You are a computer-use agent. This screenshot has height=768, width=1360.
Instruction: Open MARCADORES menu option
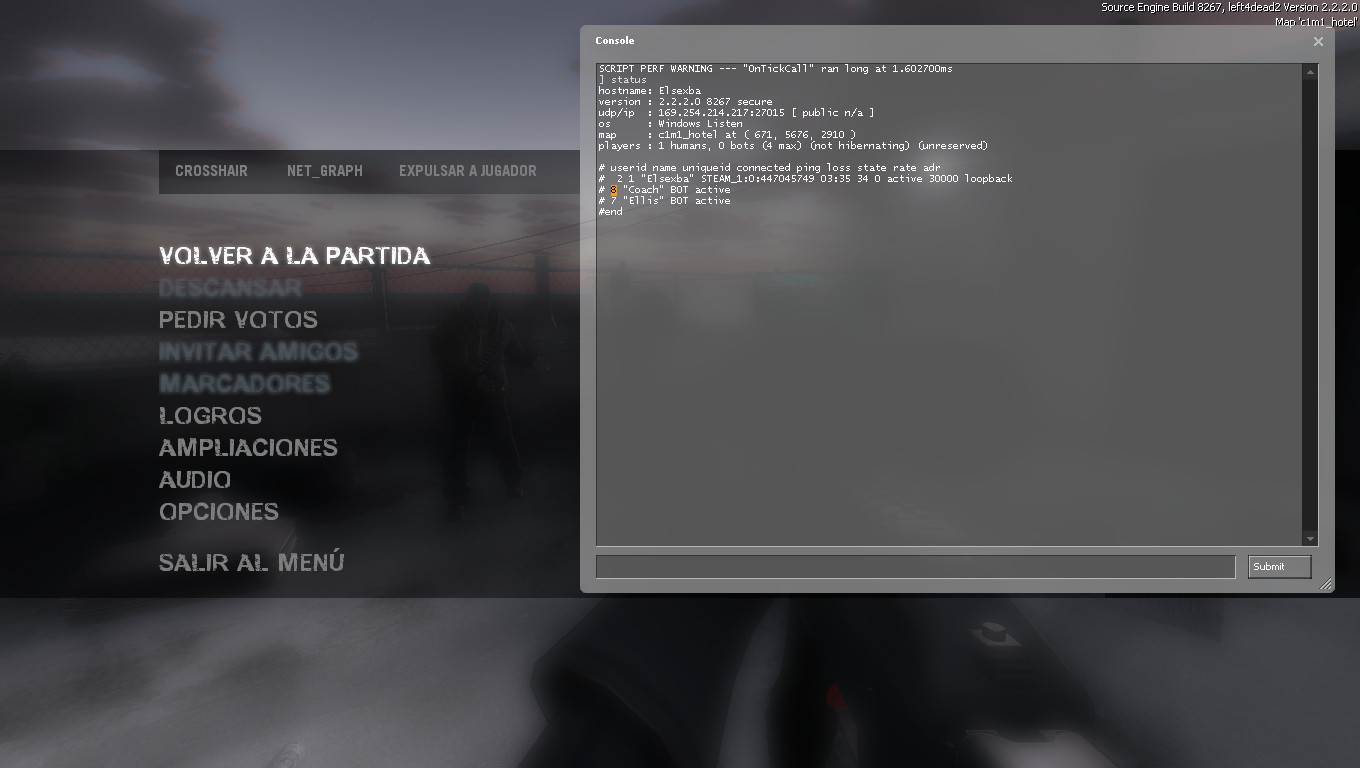[x=244, y=384]
